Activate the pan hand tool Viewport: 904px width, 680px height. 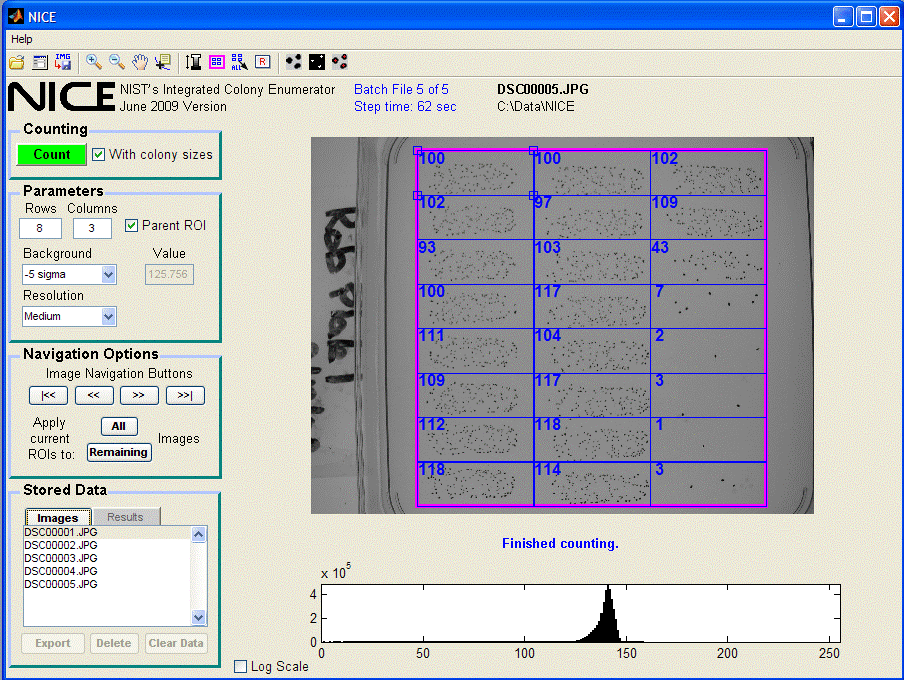click(140, 62)
